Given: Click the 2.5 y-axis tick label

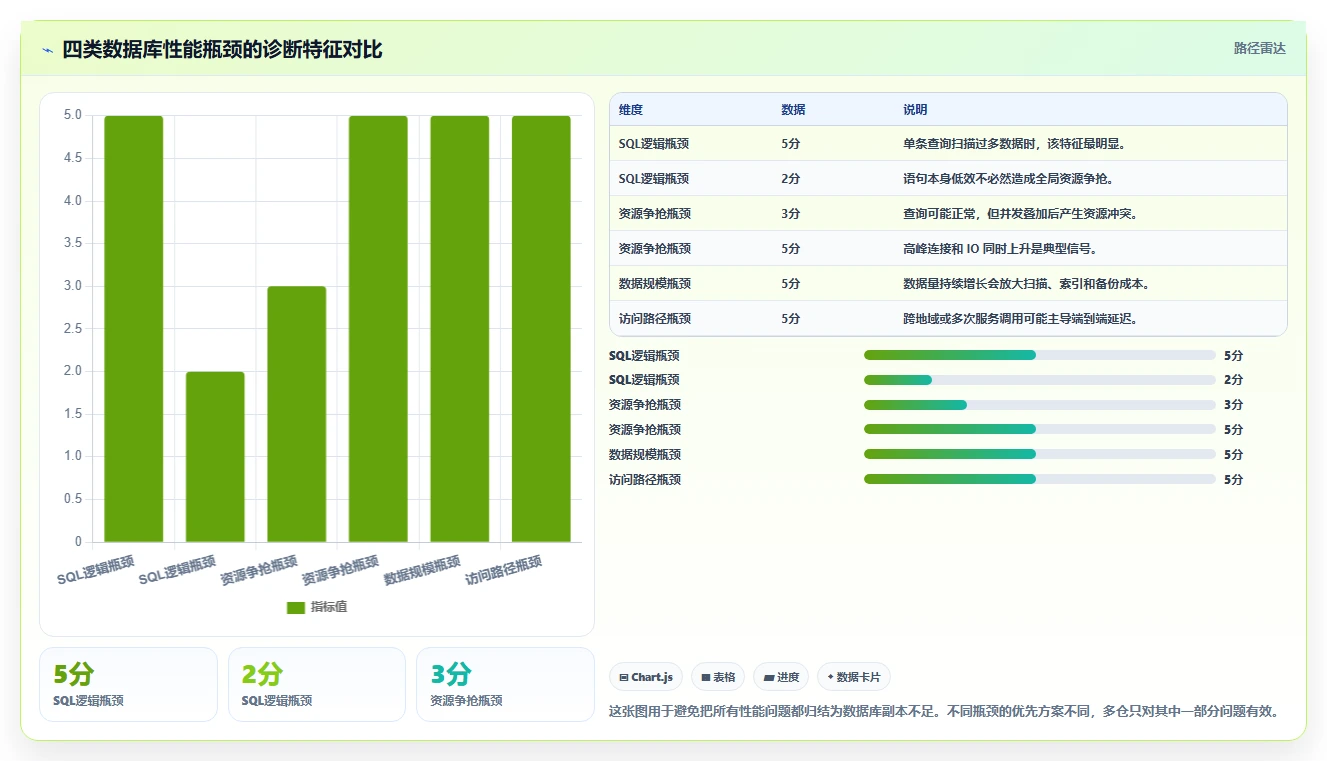Looking at the screenshot, I should tap(72, 329).
